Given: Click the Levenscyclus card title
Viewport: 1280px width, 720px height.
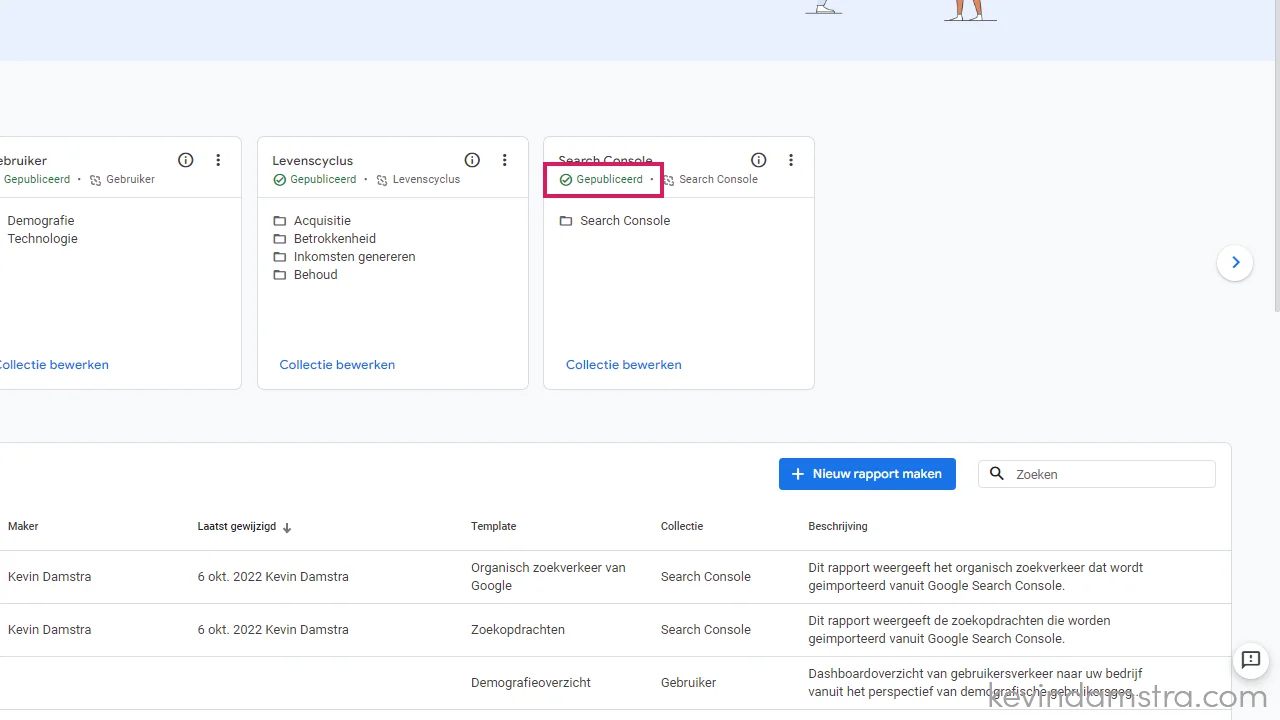Looking at the screenshot, I should tap(313, 161).
